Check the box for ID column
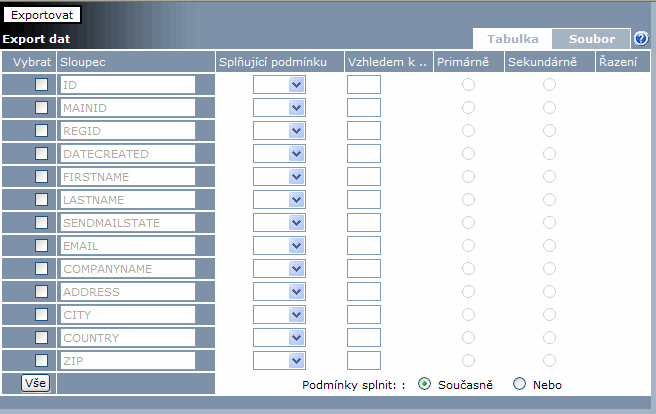This screenshot has height=414, width=656. 41,85
